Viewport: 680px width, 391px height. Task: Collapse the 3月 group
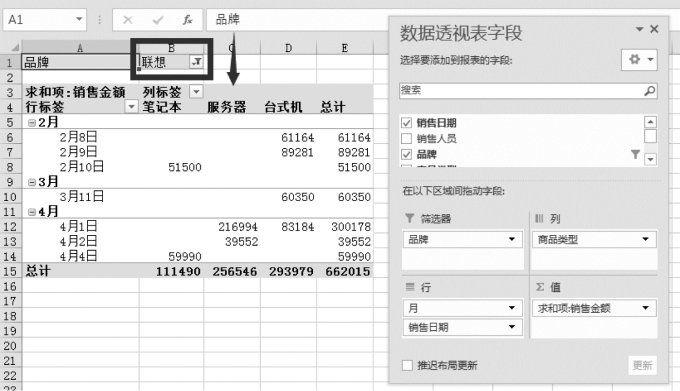32,182
